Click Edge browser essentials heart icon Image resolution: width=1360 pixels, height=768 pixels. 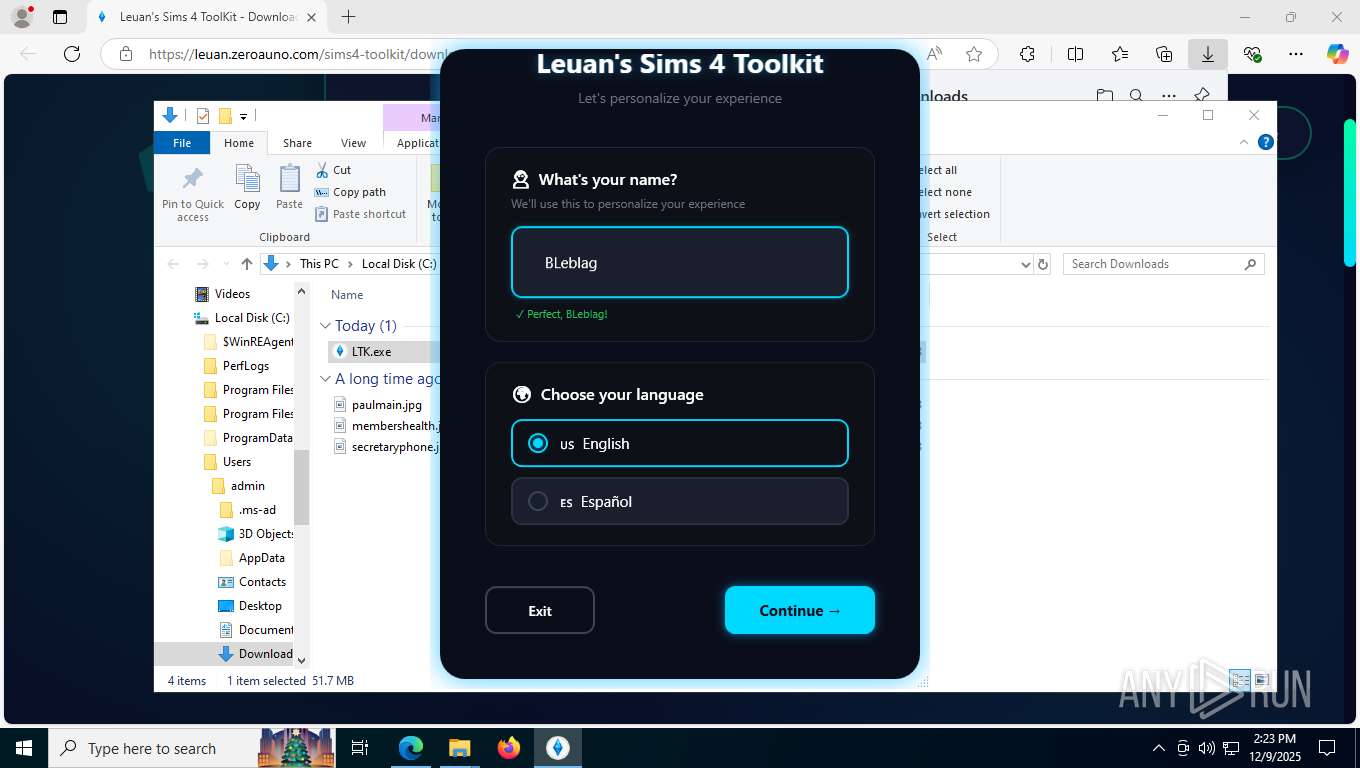coord(1252,54)
